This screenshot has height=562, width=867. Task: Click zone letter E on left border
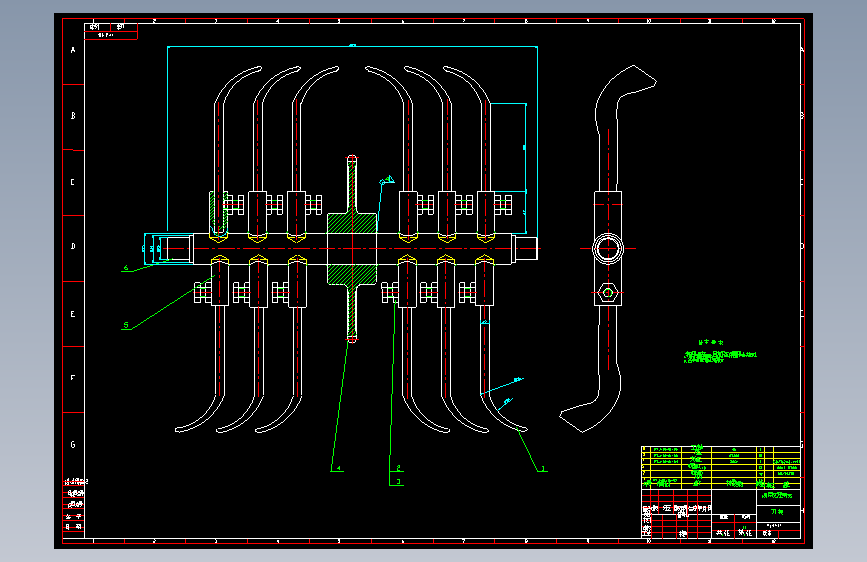tap(73, 314)
